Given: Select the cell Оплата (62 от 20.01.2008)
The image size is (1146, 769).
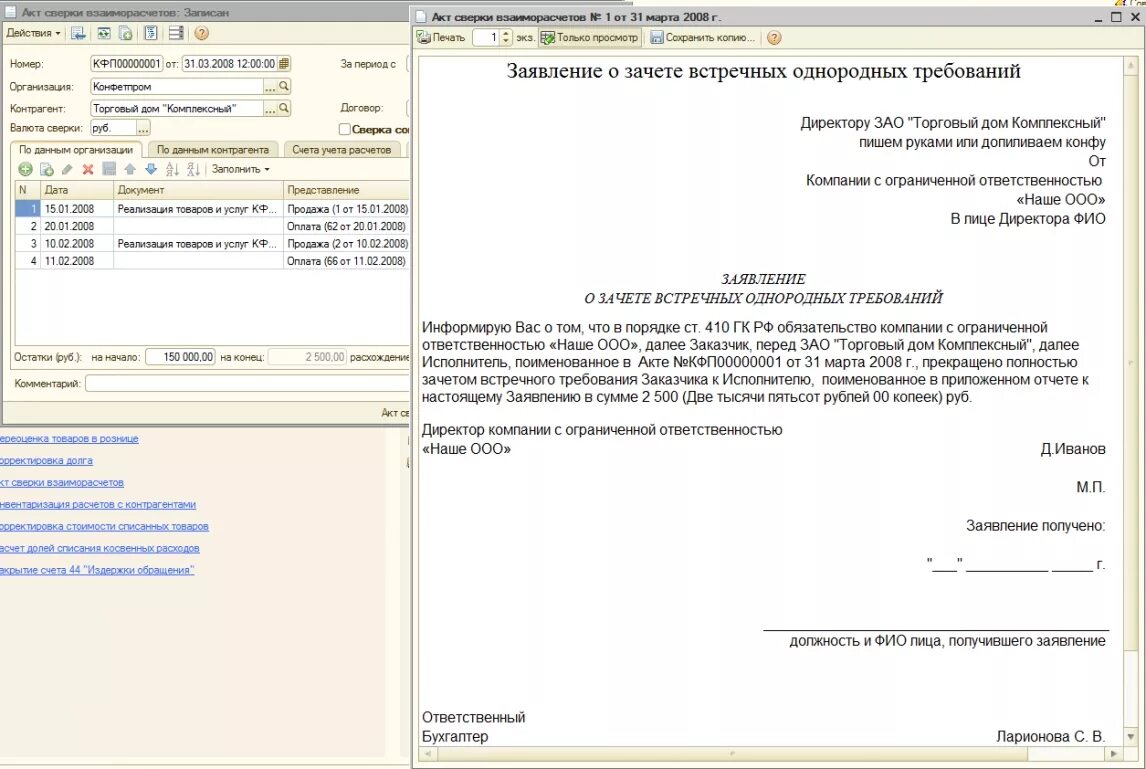Looking at the screenshot, I should point(346,227).
